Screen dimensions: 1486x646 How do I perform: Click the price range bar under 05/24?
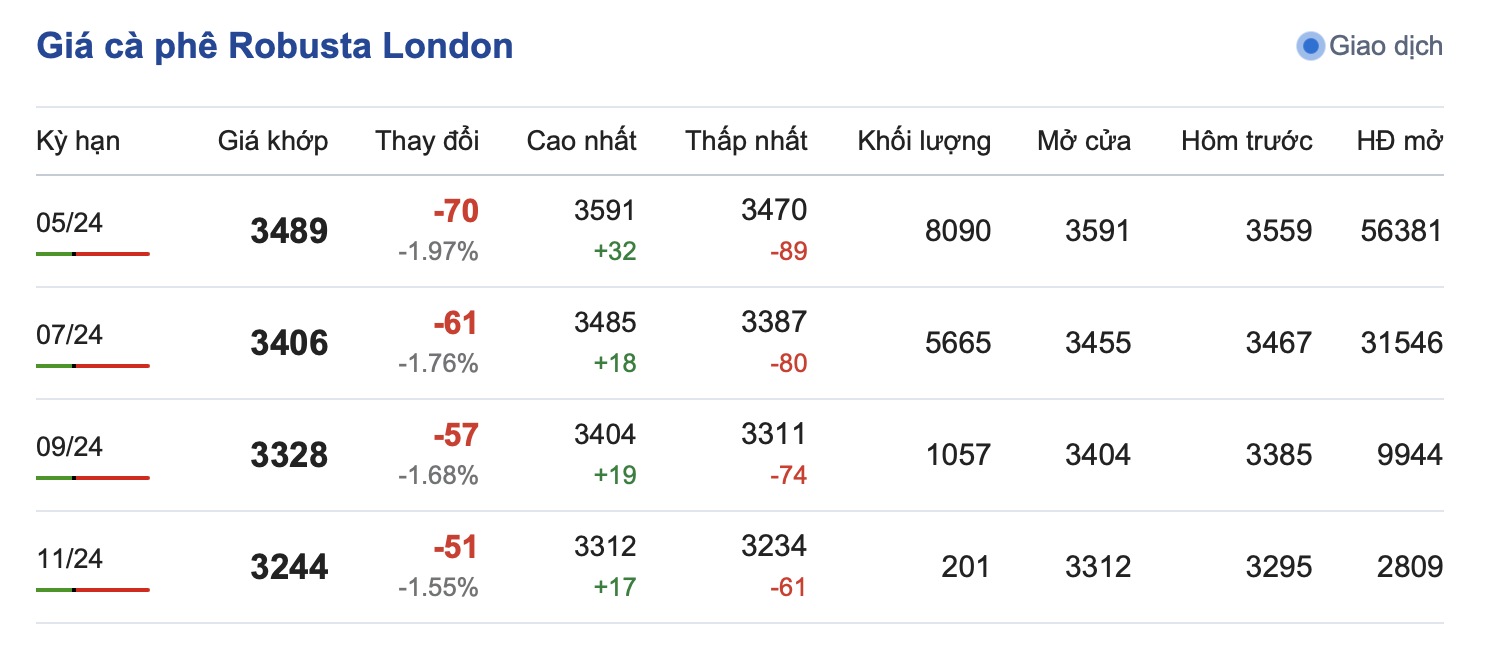(x=92, y=254)
